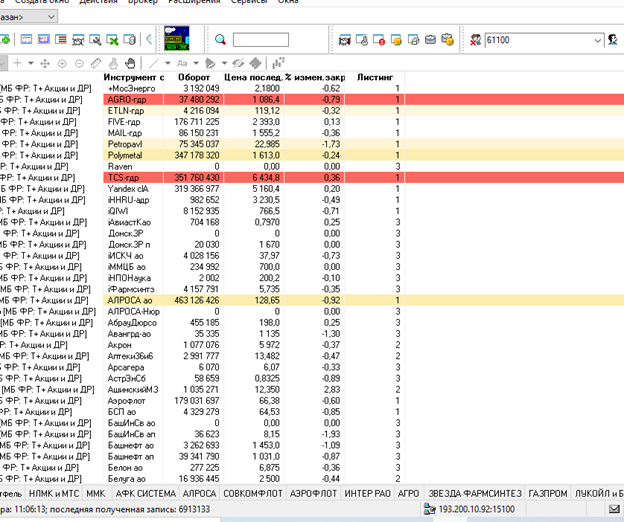Viewport: 624px width, 522px height.
Task: Open the Aa text tool dropdown arrow
Action: click(x=196, y=63)
